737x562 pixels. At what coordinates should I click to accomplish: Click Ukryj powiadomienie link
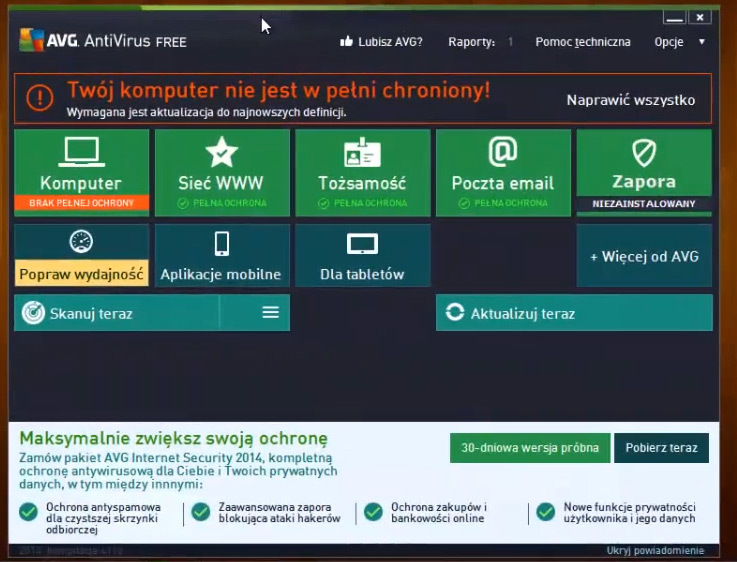[x=655, y=550]
